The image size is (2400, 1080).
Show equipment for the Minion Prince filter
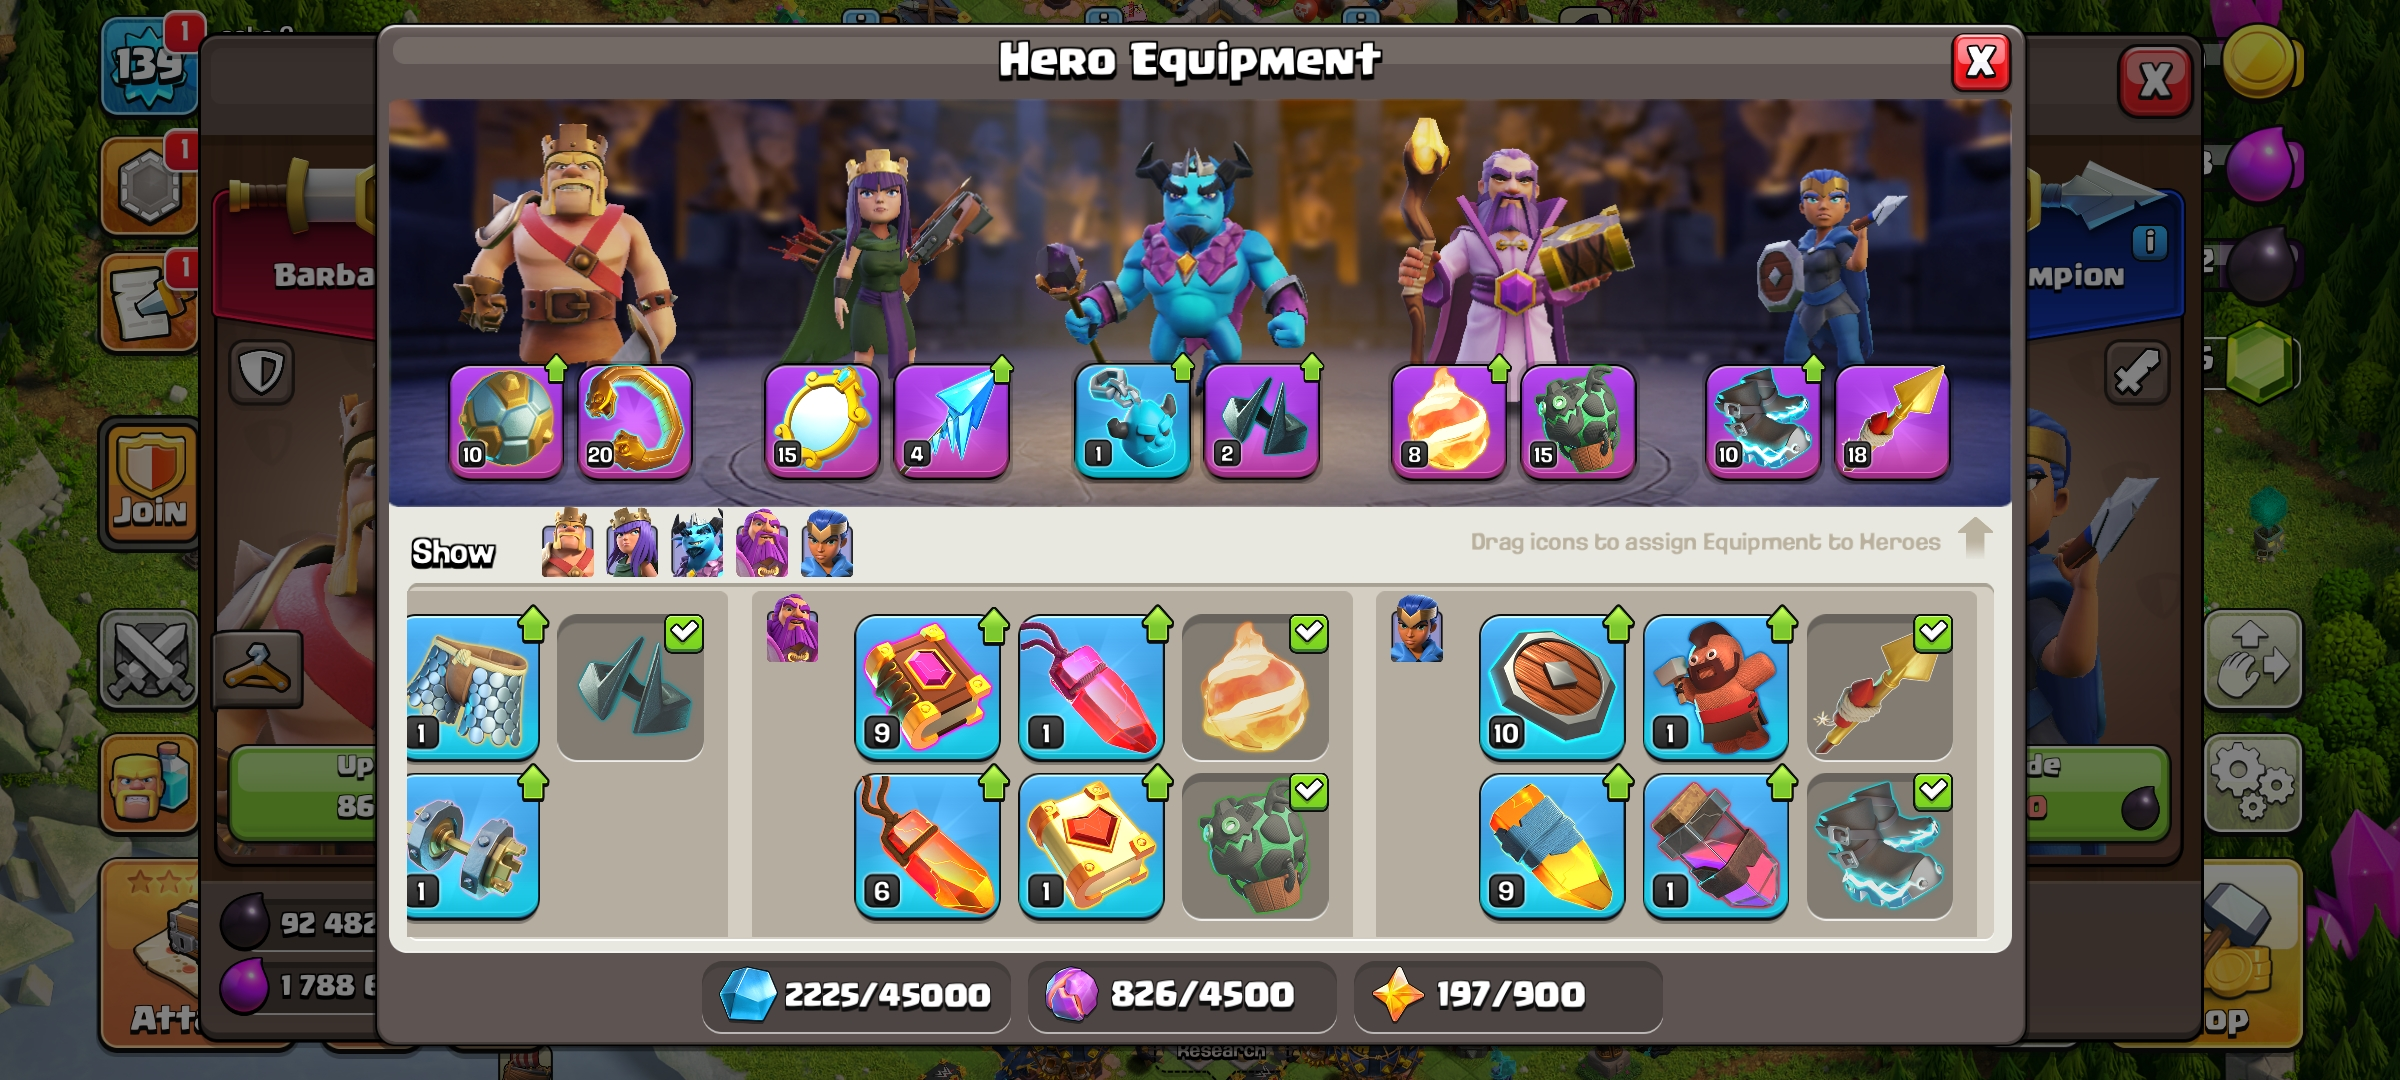[697, 543]
